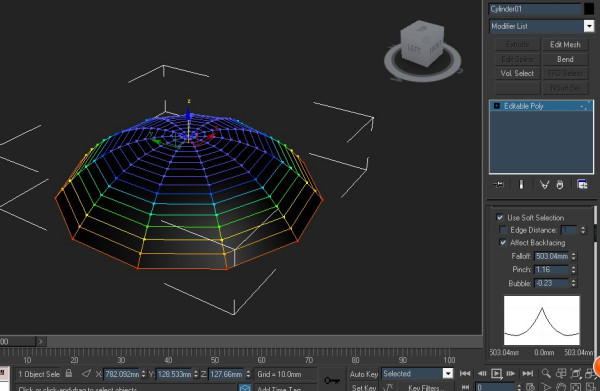
Task: Open Configure Modifier Sets icon
Action: coord(582,185)
